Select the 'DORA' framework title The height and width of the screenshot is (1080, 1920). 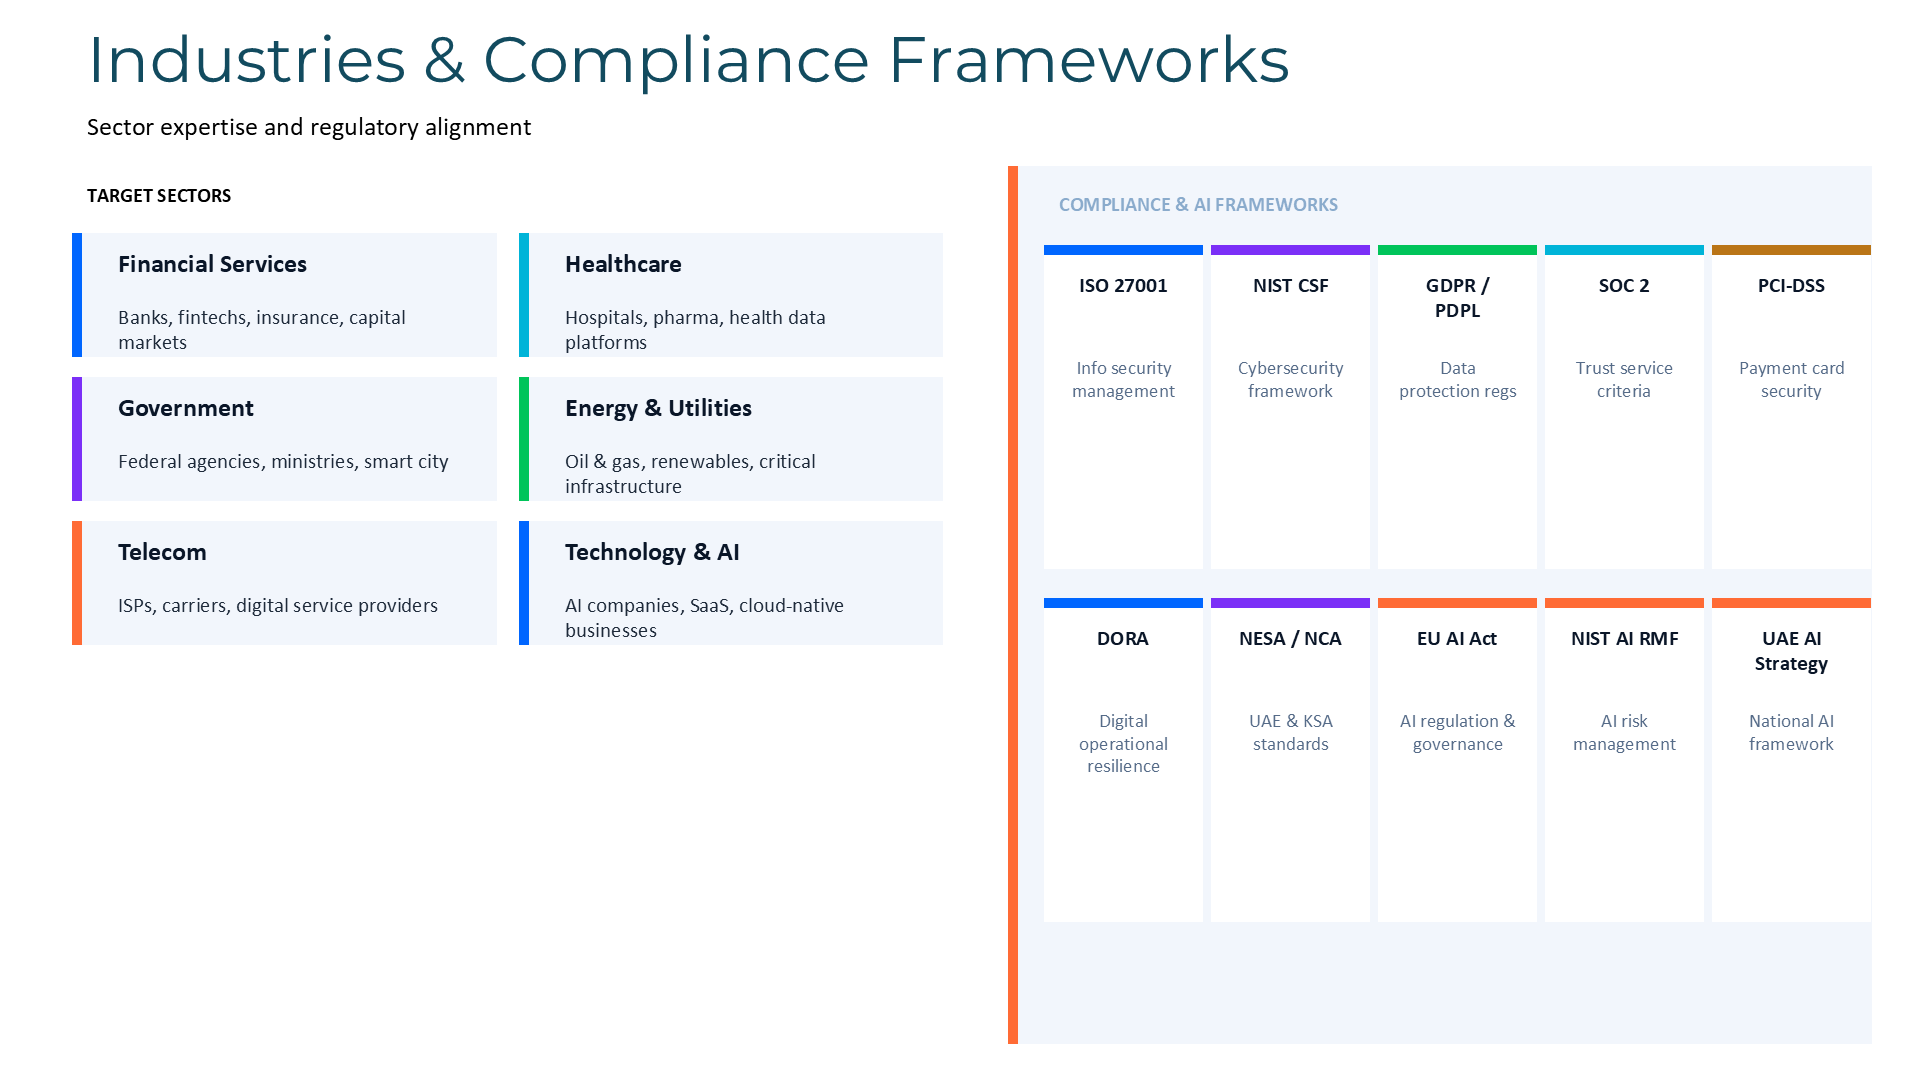click(x=1123, y=639)
